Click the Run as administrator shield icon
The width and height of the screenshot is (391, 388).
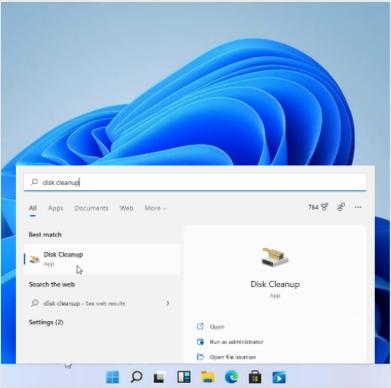click(x=200, y=342)
